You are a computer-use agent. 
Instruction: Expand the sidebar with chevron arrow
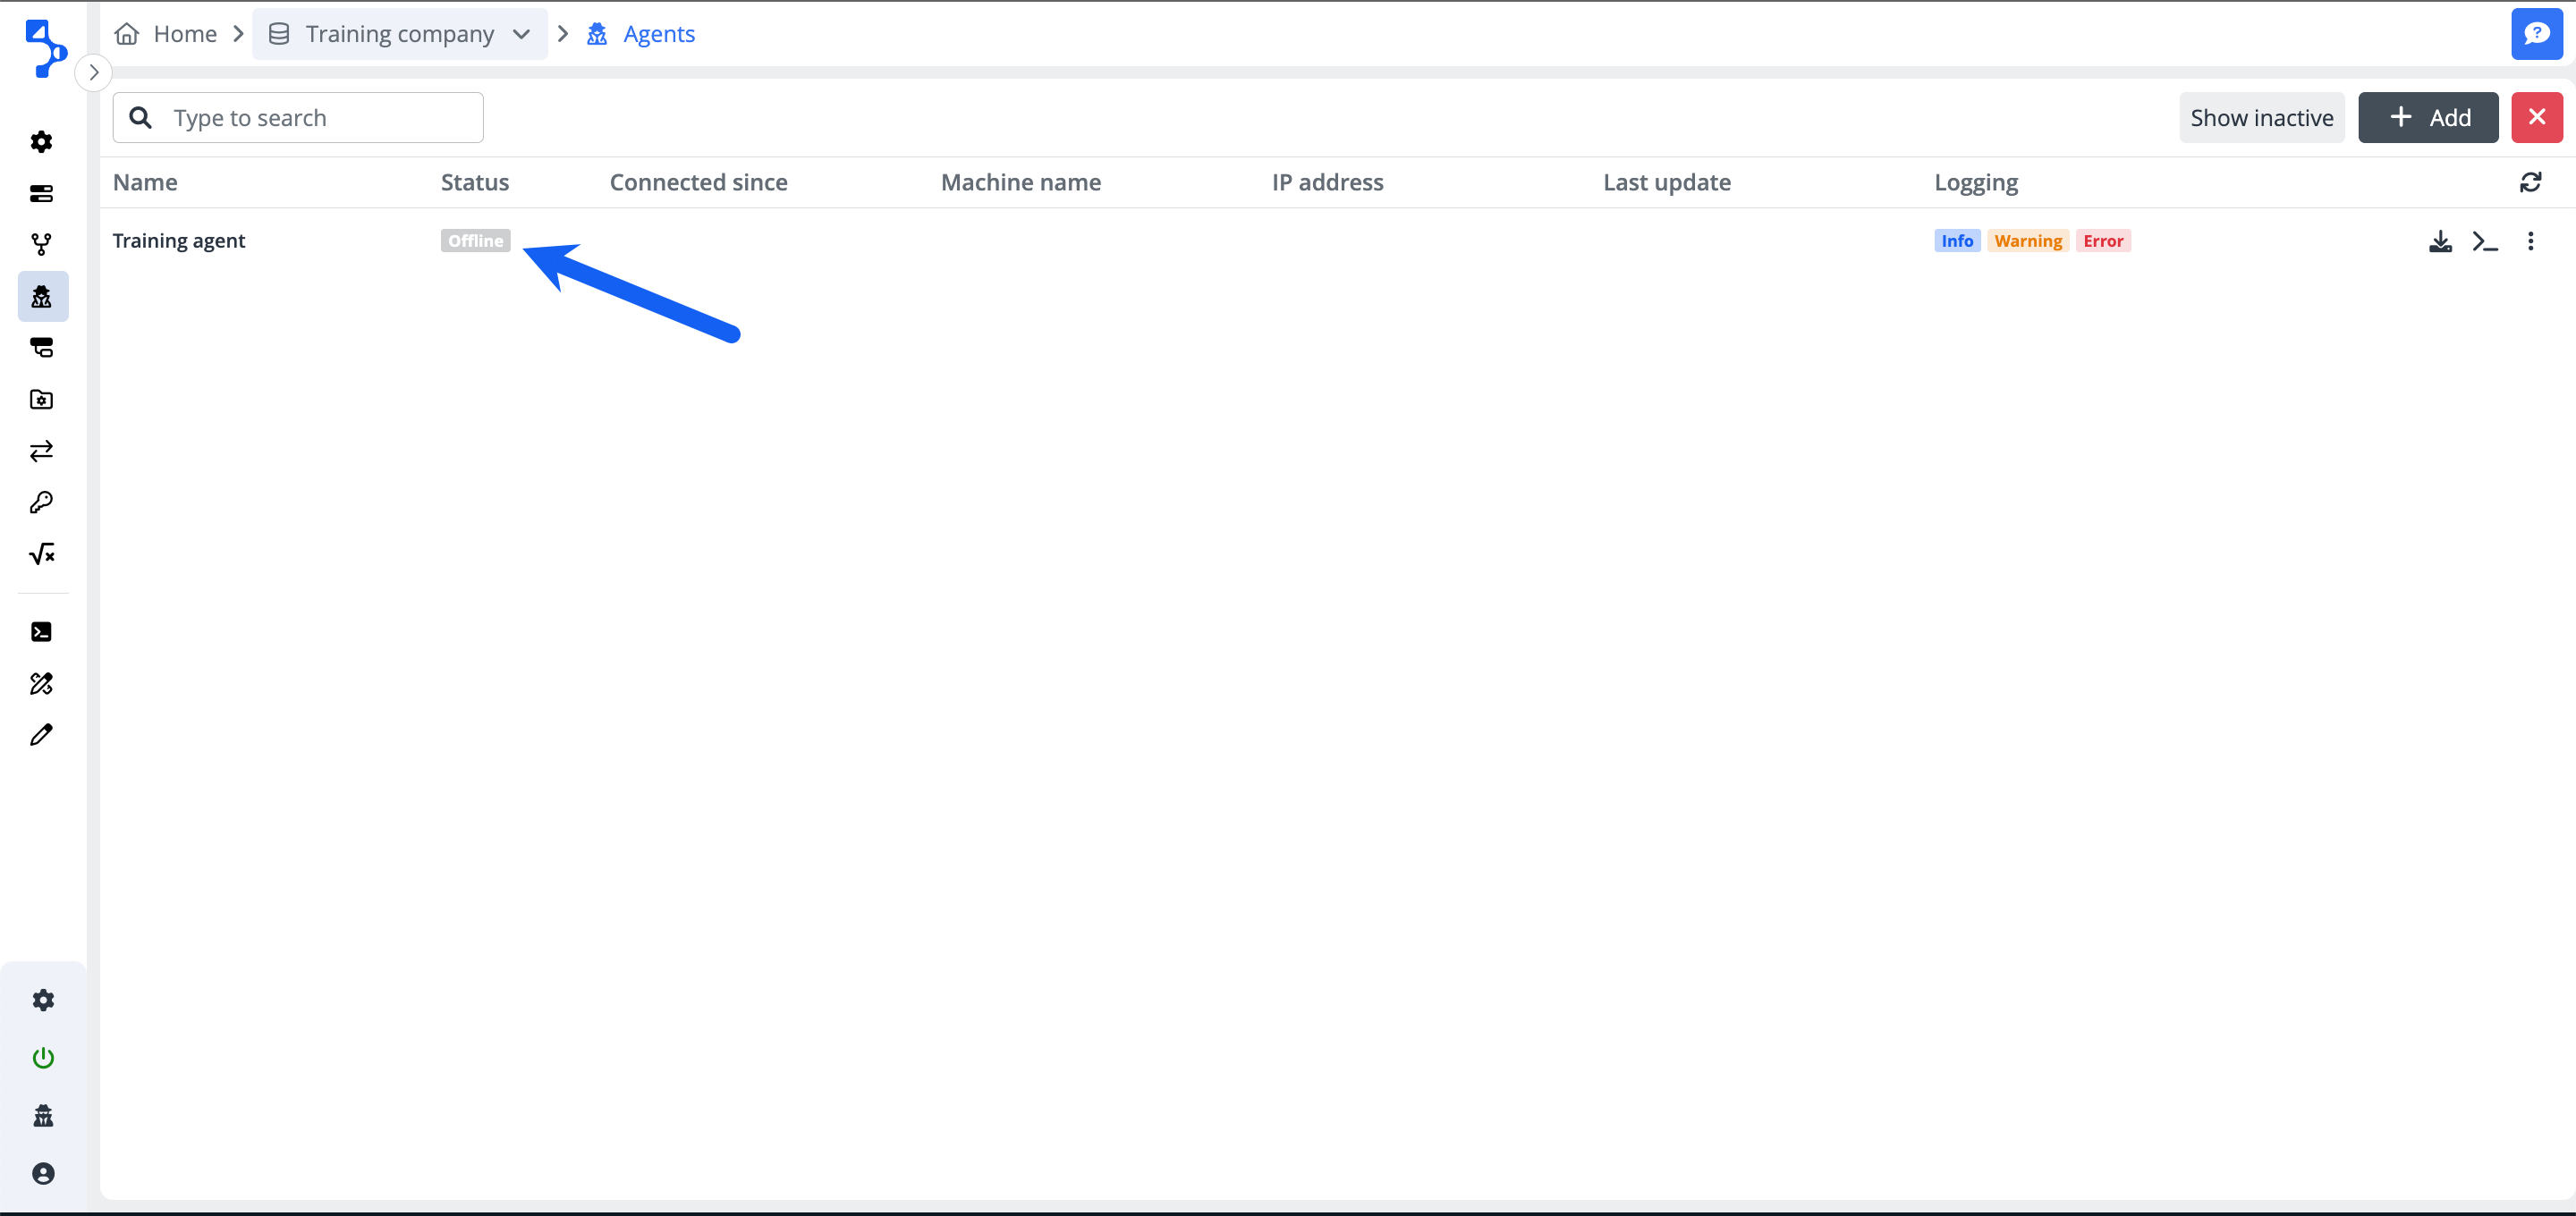(94, 72)
